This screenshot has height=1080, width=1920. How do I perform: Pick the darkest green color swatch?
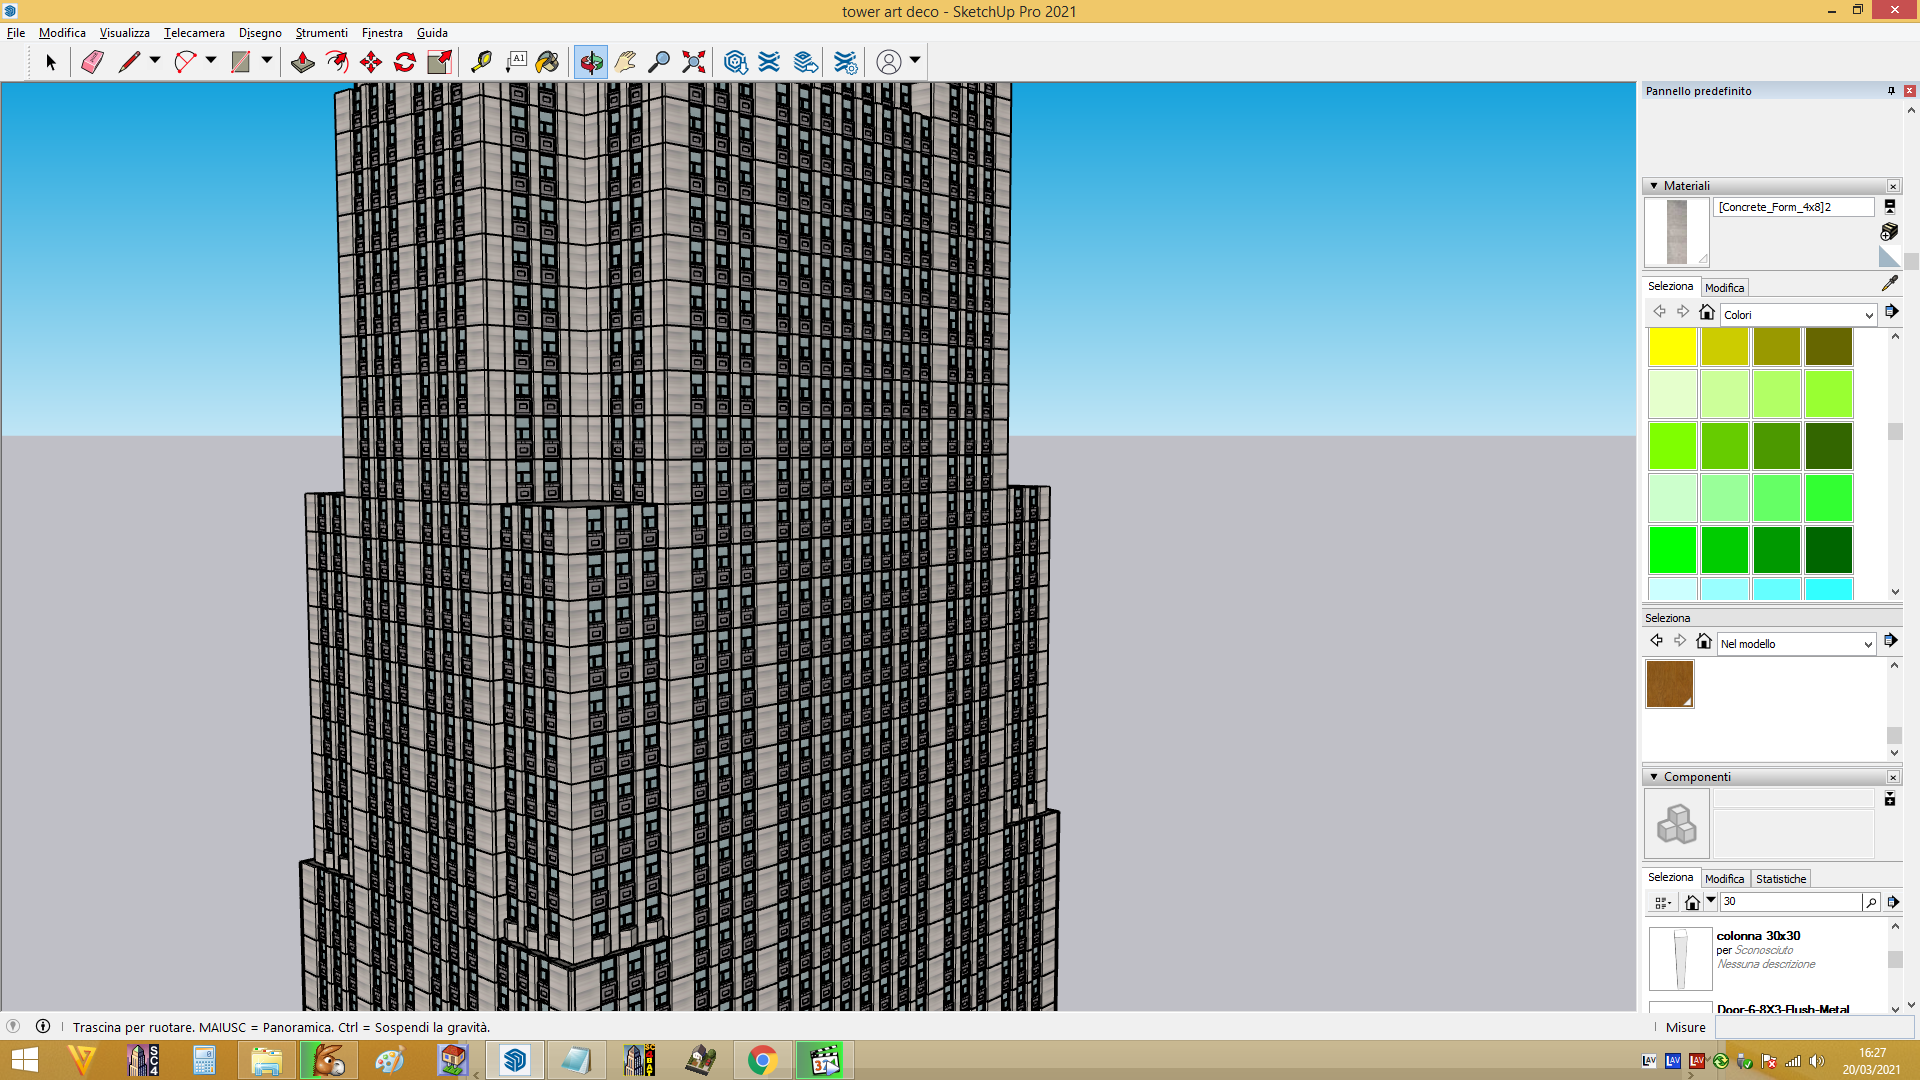1829,550
